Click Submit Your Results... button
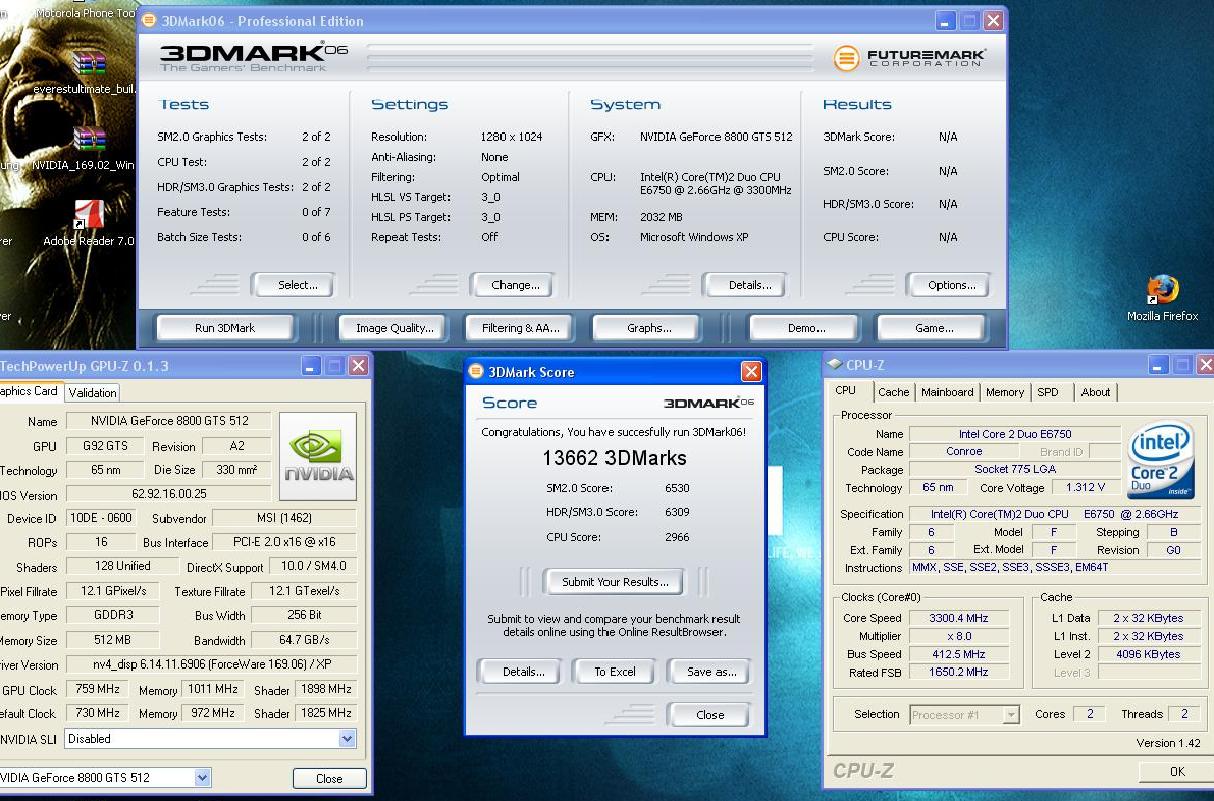Image resolution: width=1214 pixels, height=801 pixels. (x=615, y=582)
